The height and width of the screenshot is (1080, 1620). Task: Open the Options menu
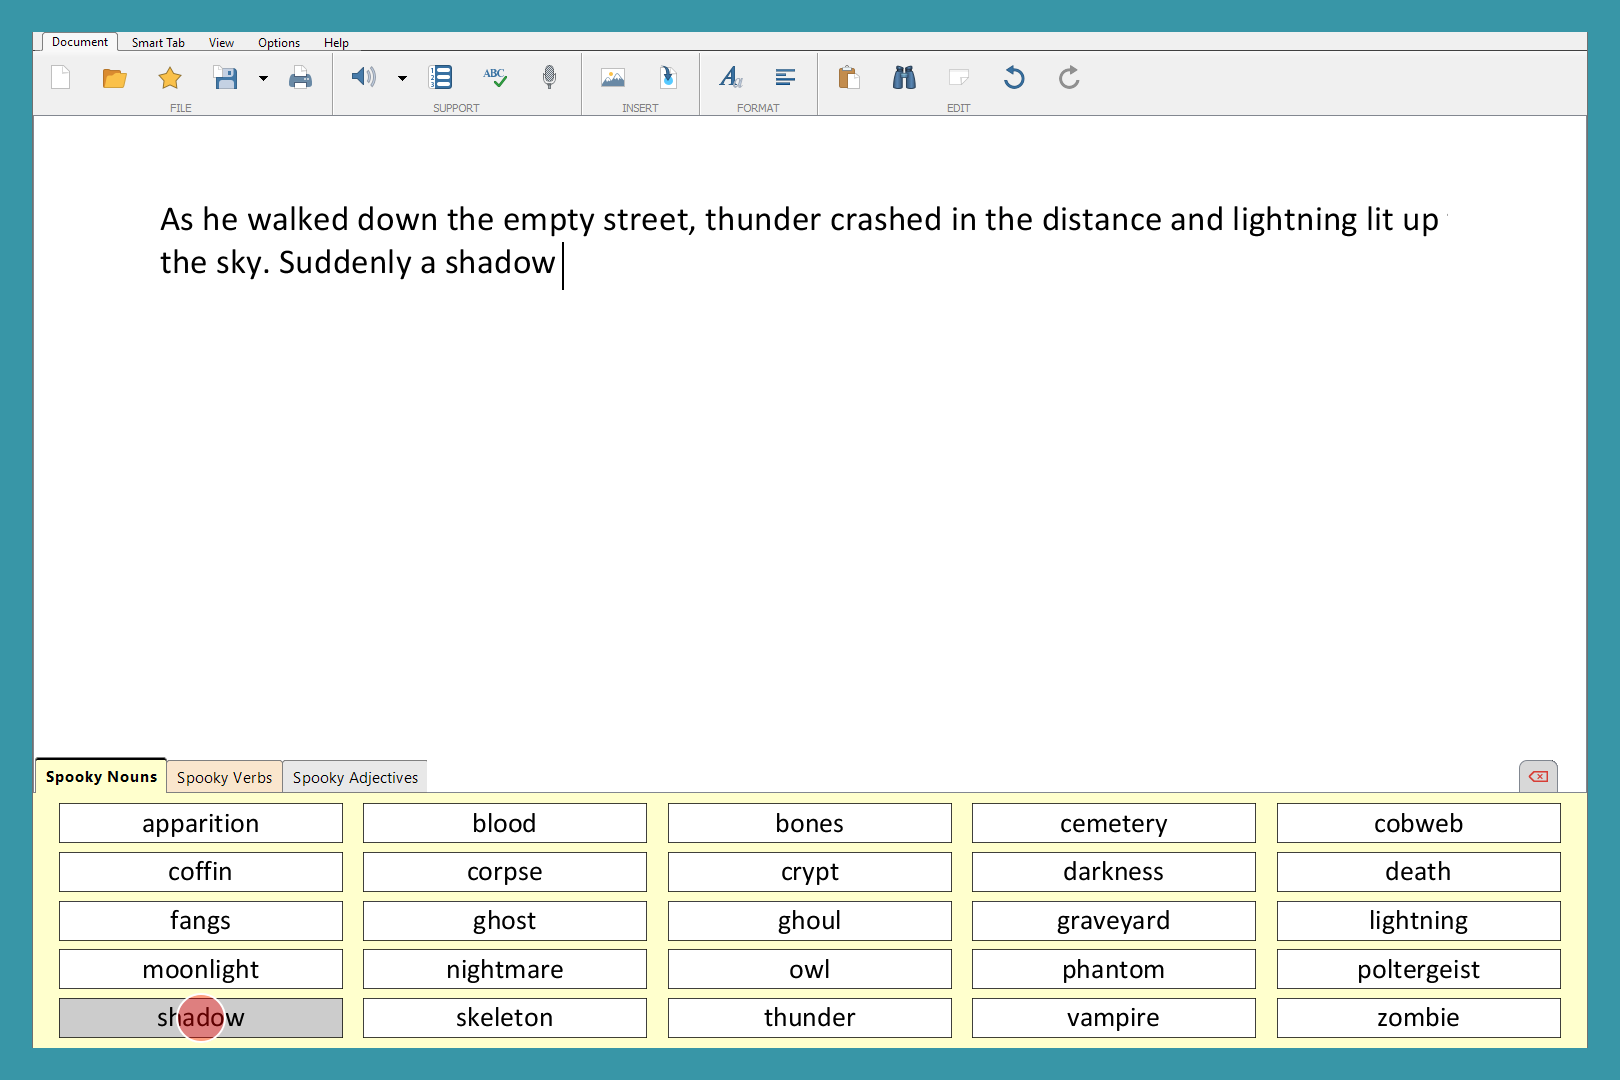tap(279, 43)
